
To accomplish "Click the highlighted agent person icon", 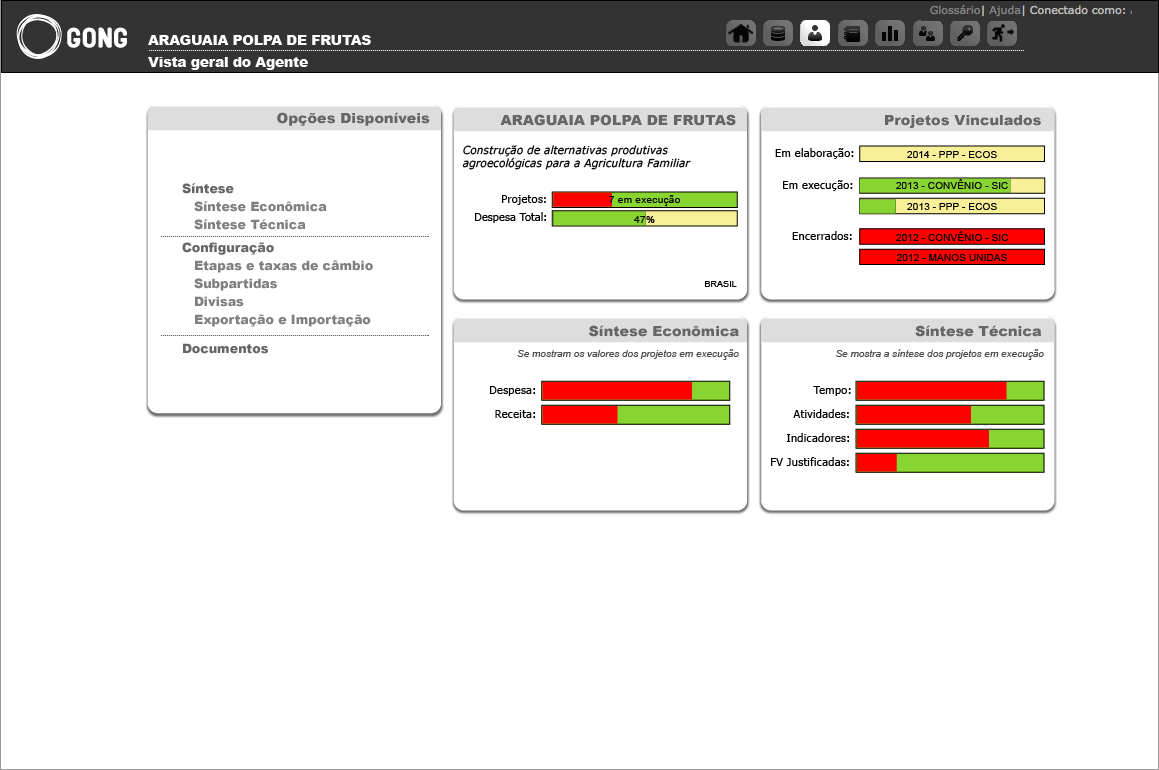I will click(x=815, y=33).
